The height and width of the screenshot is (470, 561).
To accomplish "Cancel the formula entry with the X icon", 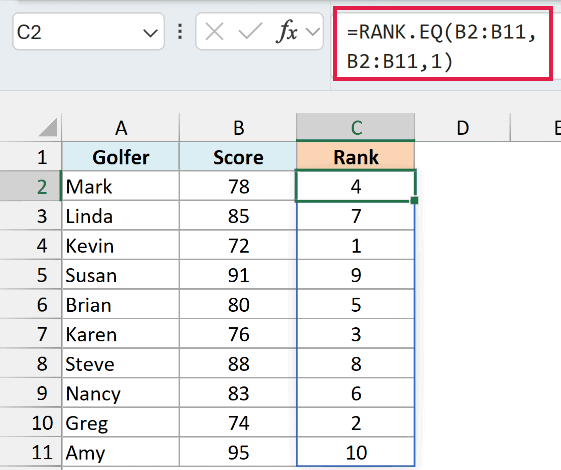I will point(215,31).
